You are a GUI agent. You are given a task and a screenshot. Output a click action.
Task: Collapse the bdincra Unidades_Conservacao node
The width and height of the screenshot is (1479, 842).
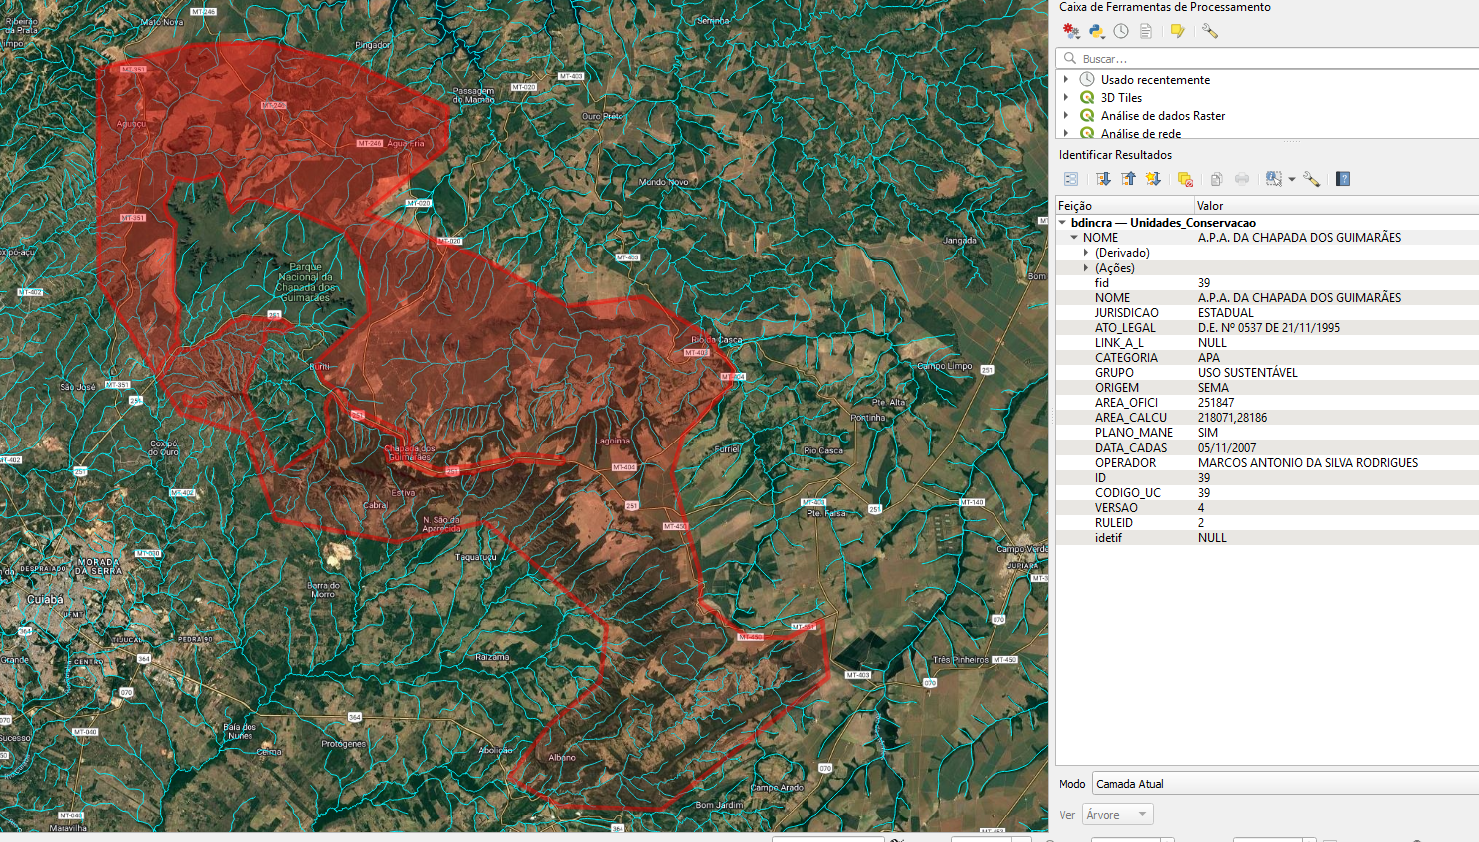tap(1062, 223)
